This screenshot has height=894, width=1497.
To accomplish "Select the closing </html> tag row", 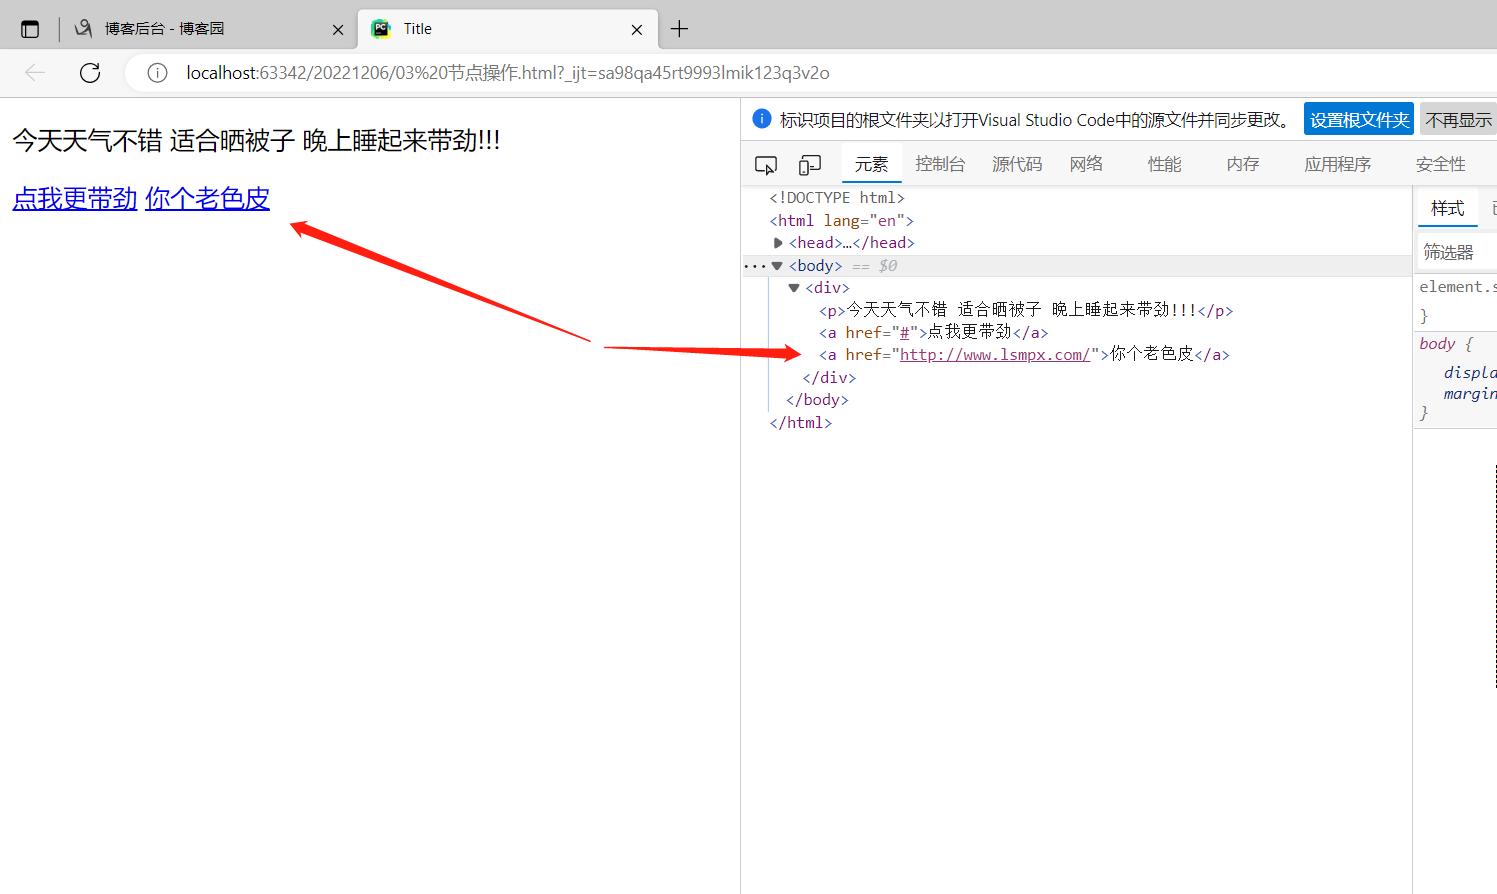I will (x=801, y=423).
